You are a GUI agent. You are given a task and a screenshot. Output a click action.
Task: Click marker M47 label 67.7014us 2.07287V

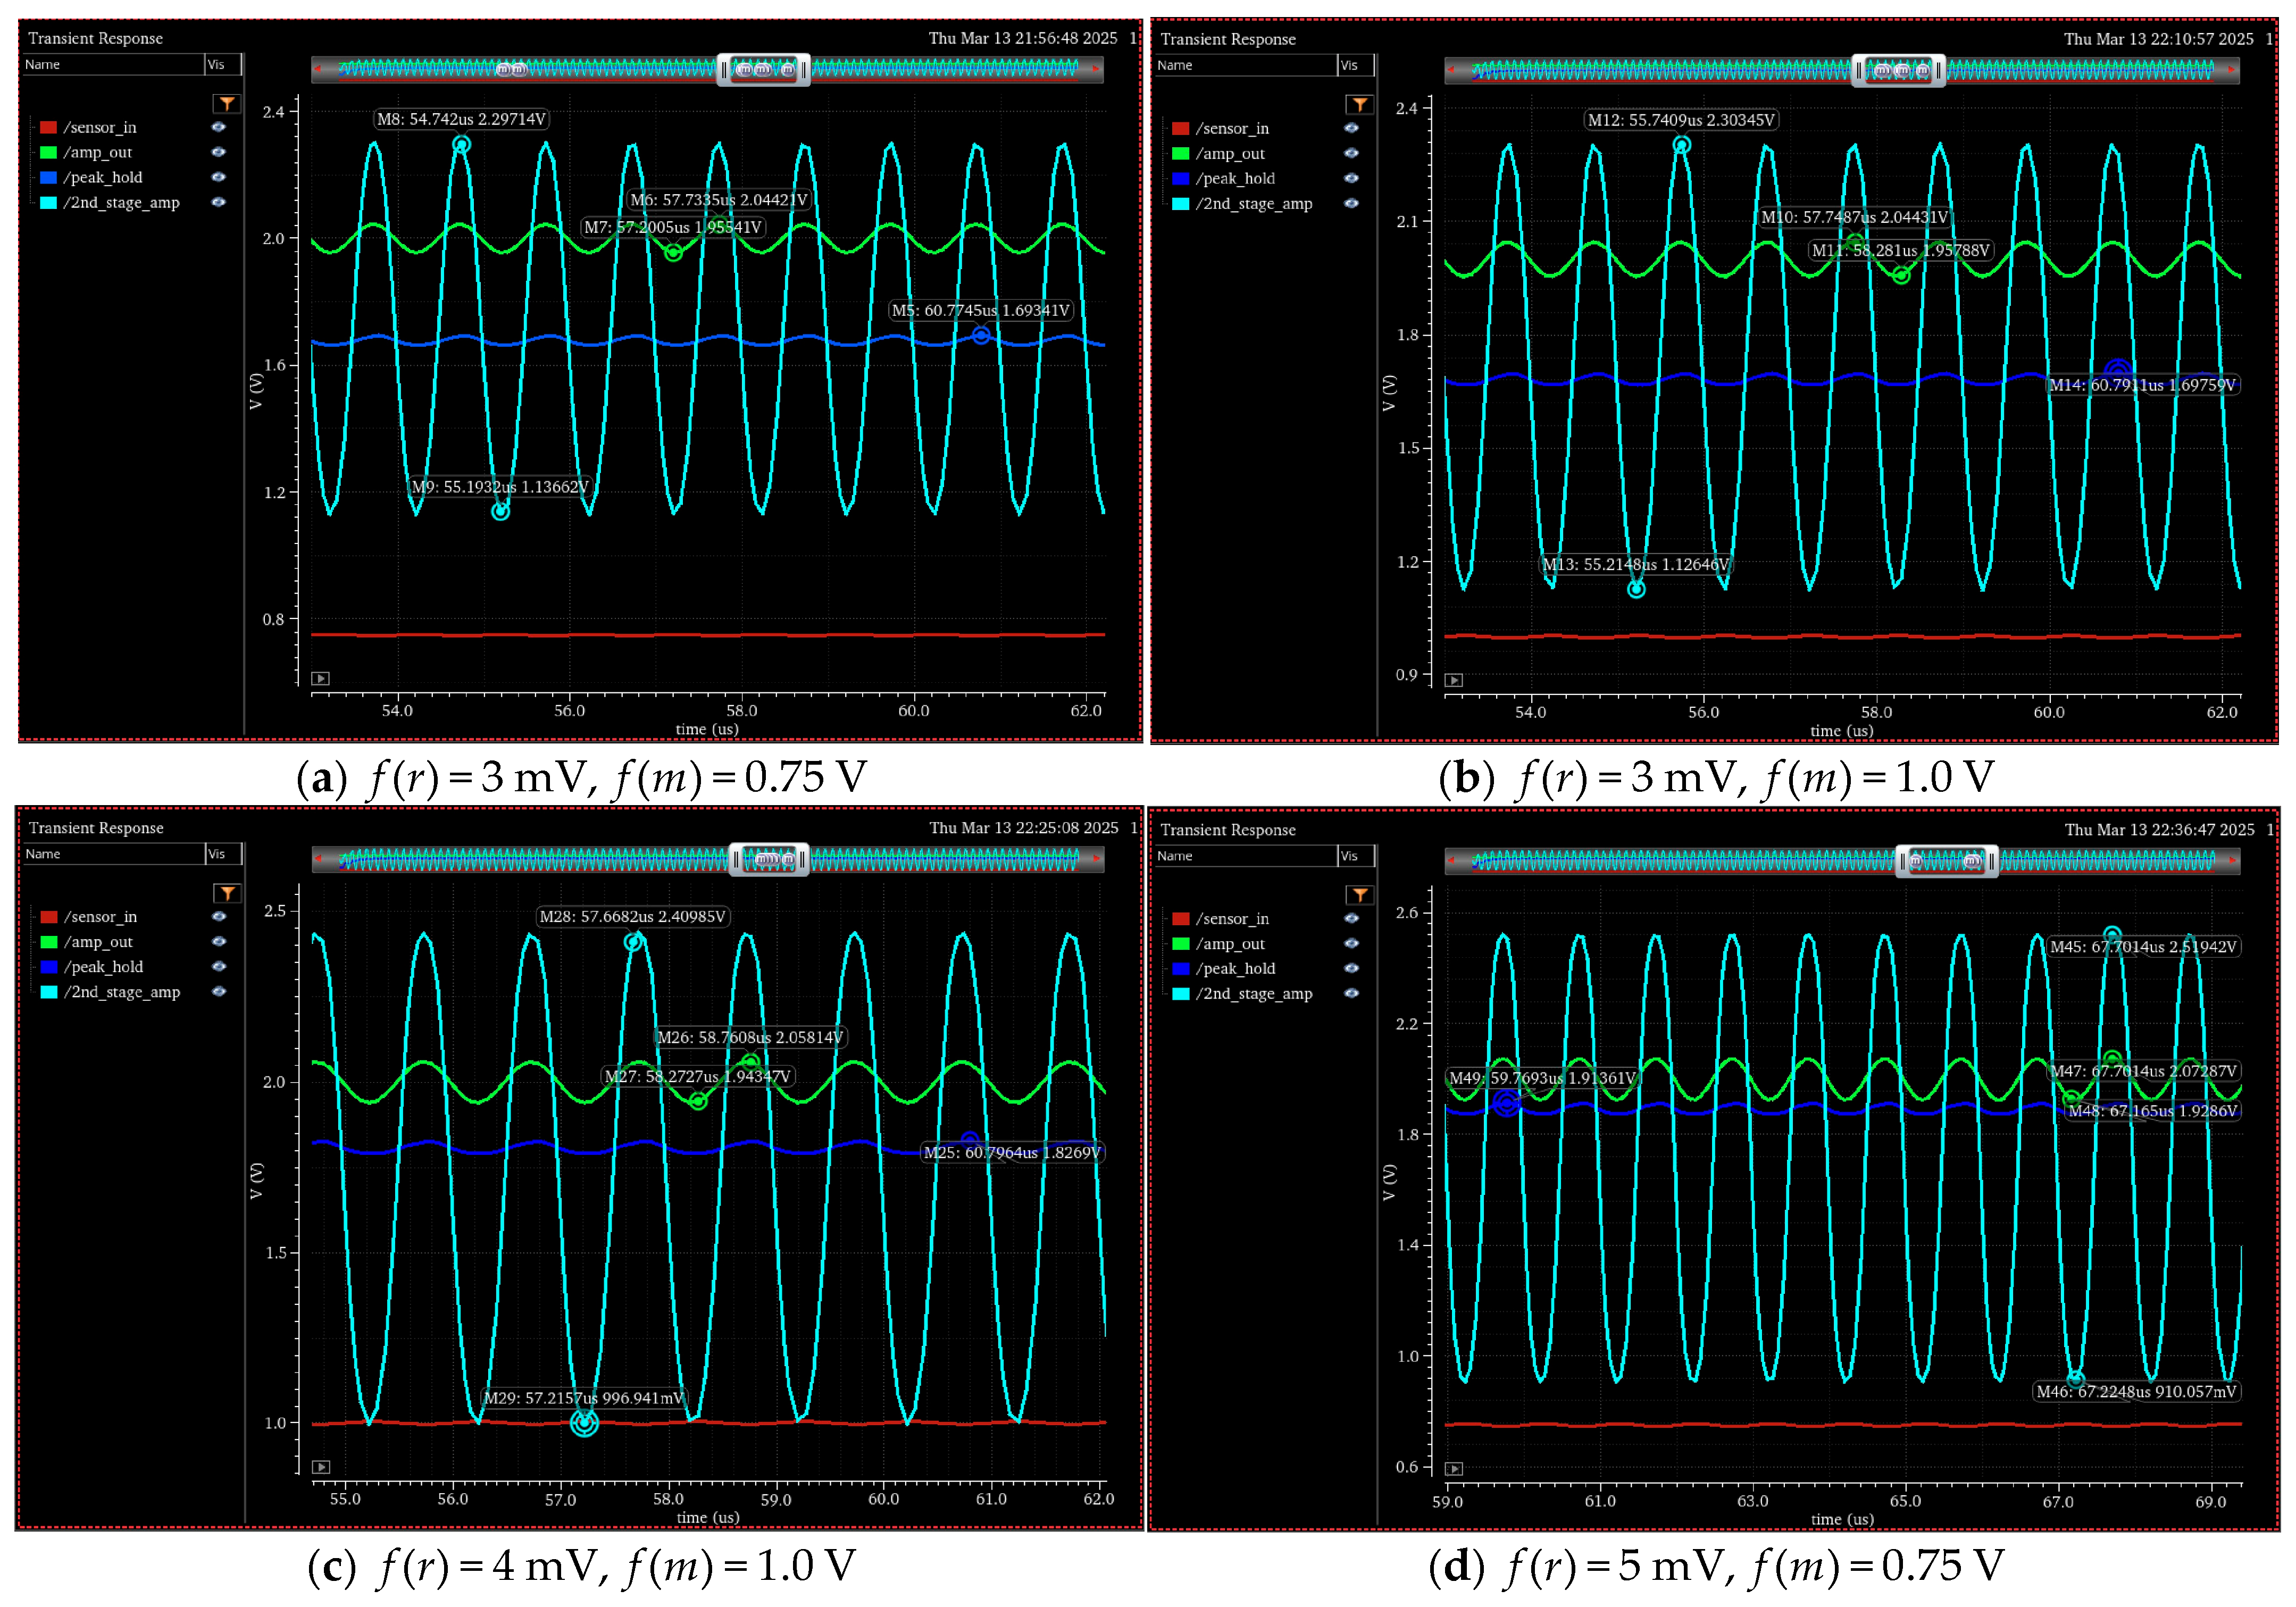click(x=2143, y=1071)
